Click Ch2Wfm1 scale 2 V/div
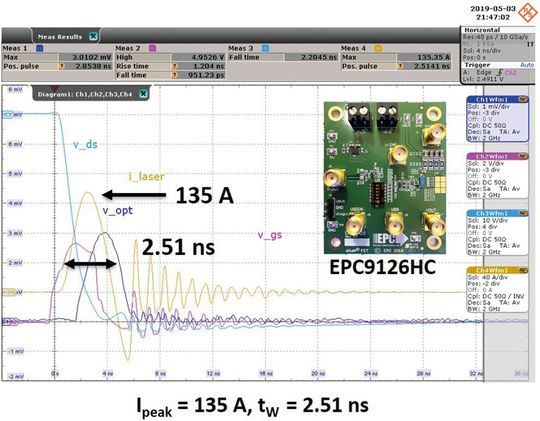Screen dimensions: 540x421 (486, 164)
